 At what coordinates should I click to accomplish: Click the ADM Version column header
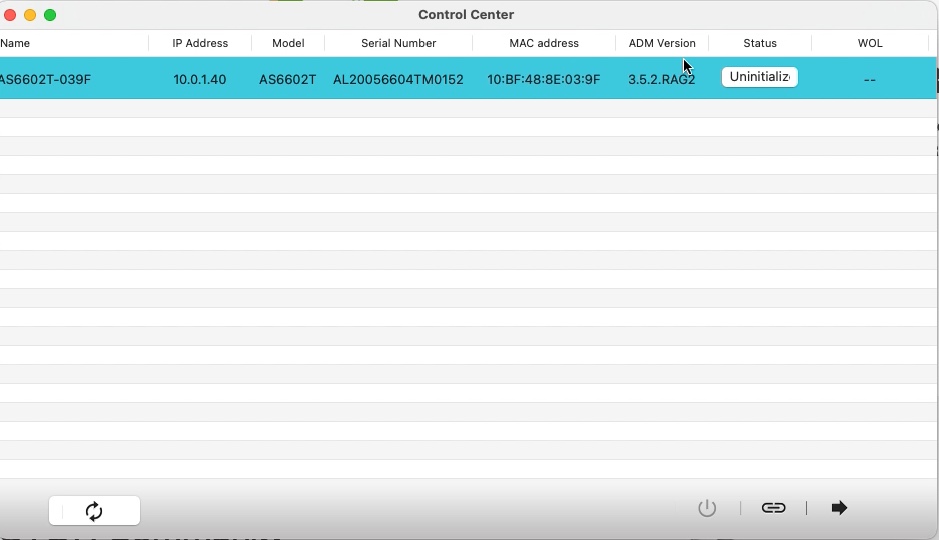(661, 43)
